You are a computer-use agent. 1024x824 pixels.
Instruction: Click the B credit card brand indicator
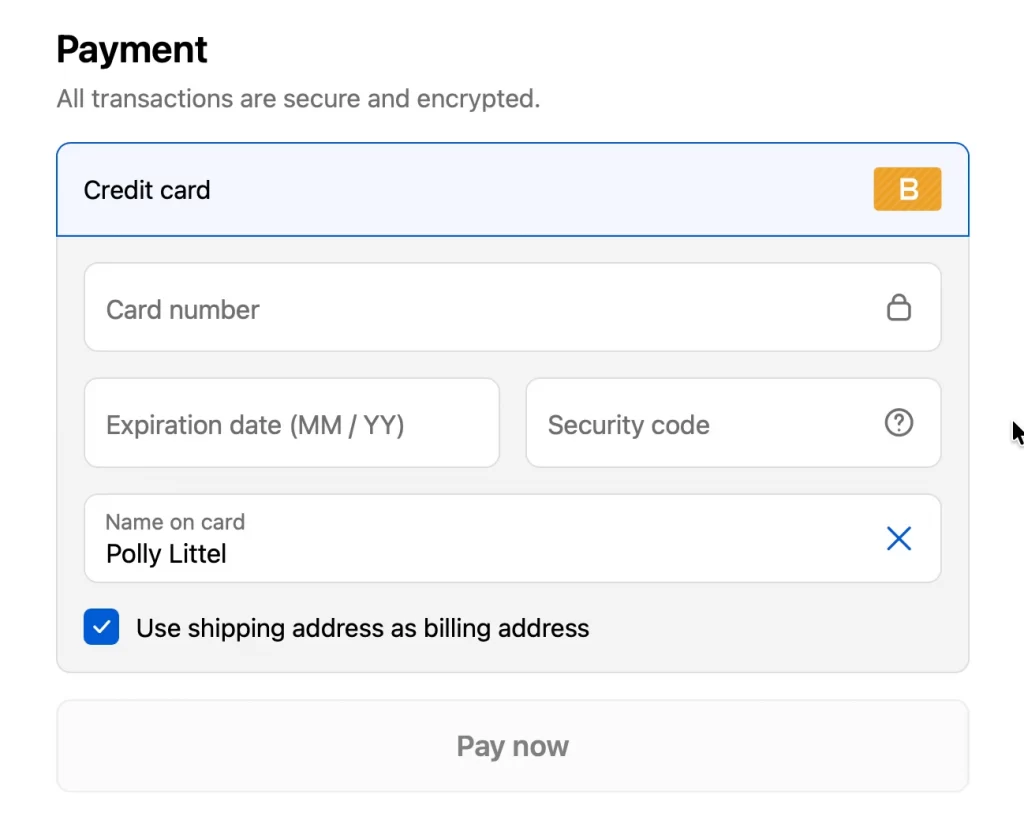pos(907,189)
